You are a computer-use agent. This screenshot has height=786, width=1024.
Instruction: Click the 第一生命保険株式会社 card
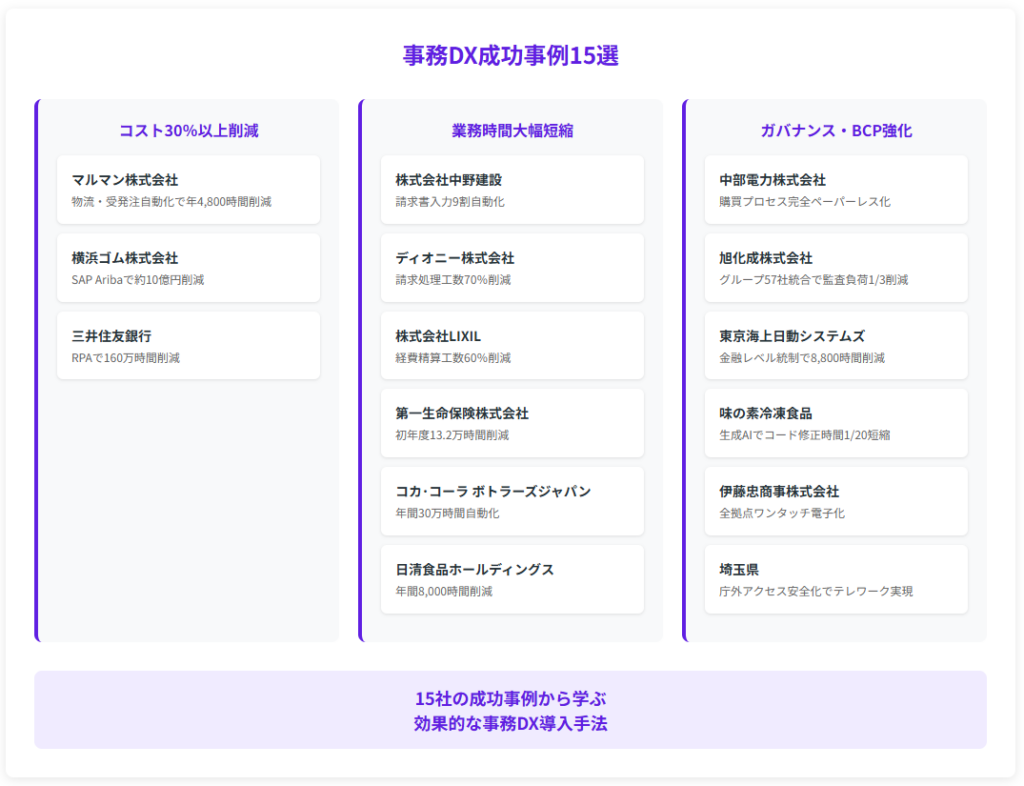512,423
